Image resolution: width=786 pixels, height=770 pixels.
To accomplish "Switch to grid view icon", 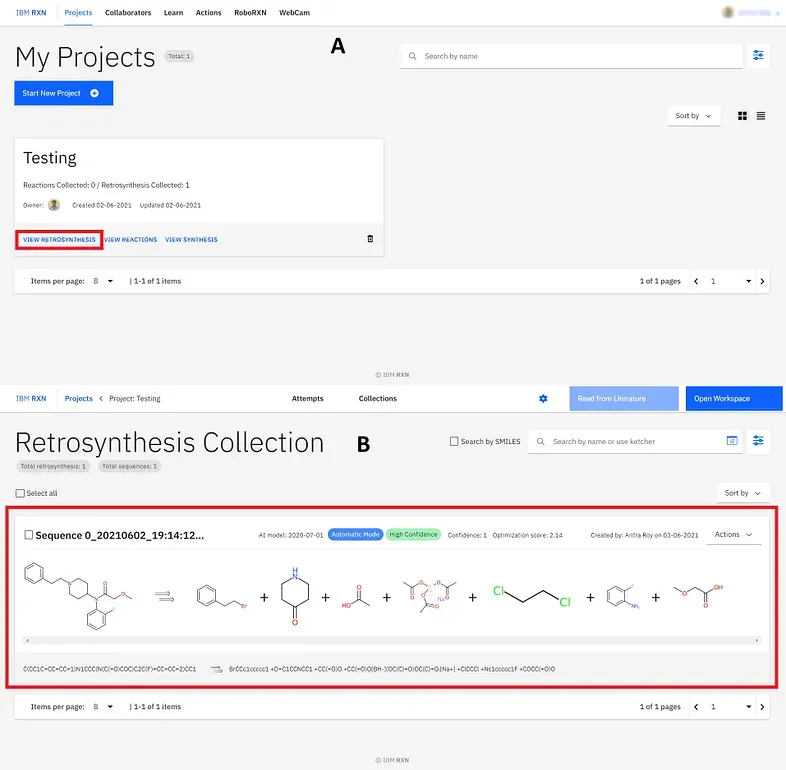I will coord(742,116).
